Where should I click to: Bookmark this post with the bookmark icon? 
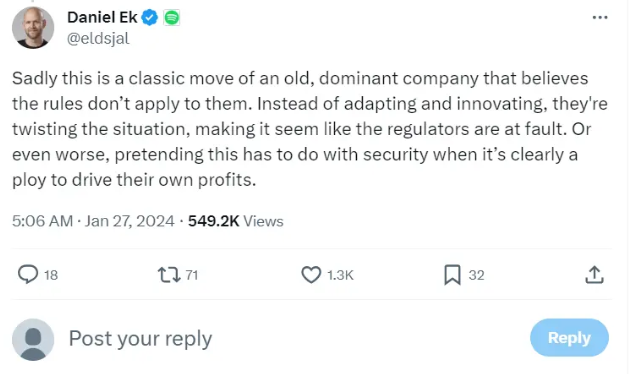pyautogui.click(x=452, y=275)
